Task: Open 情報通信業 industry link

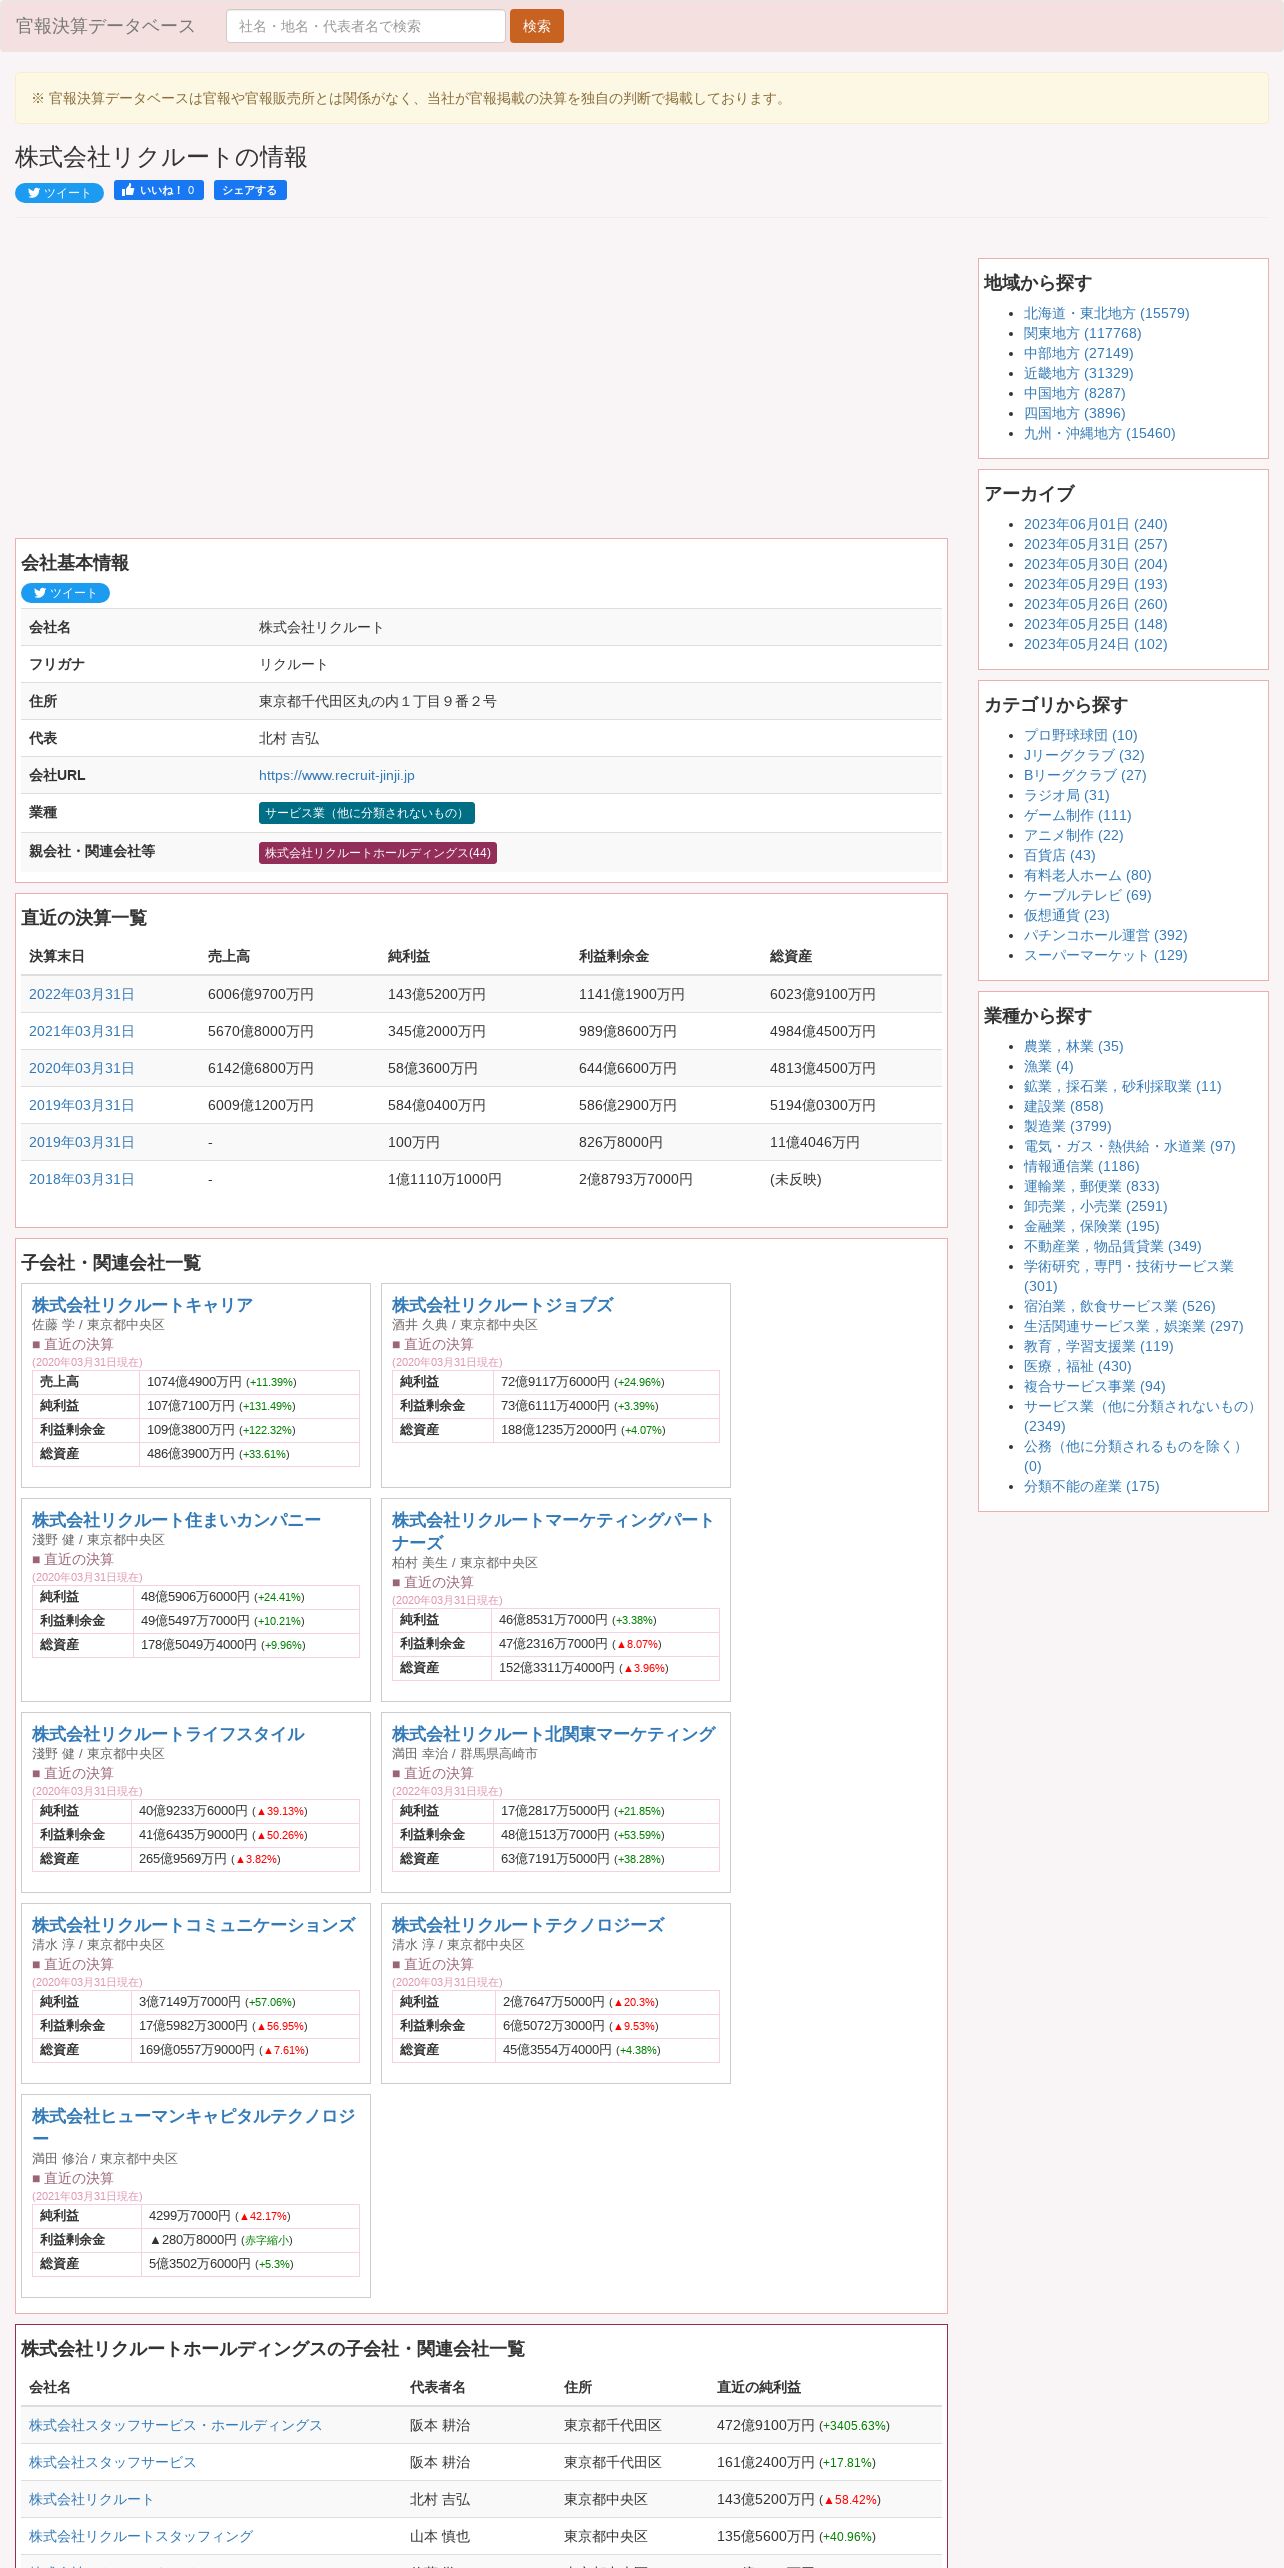Action: [1081, 1166]
